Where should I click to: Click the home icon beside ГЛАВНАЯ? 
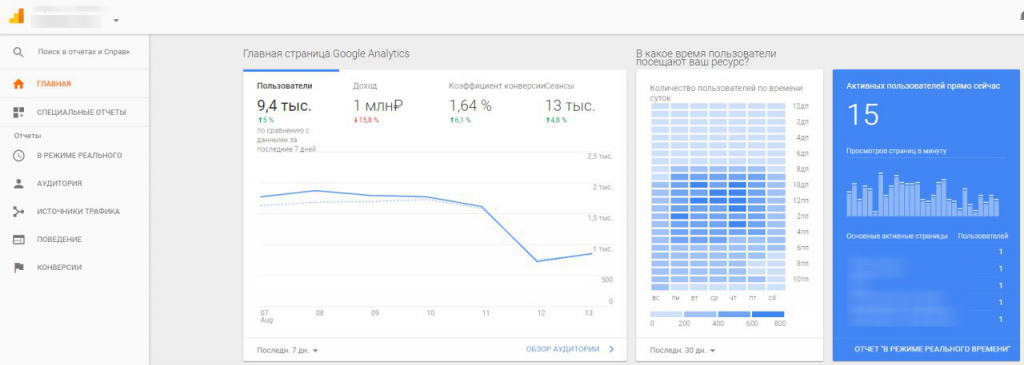18,84
